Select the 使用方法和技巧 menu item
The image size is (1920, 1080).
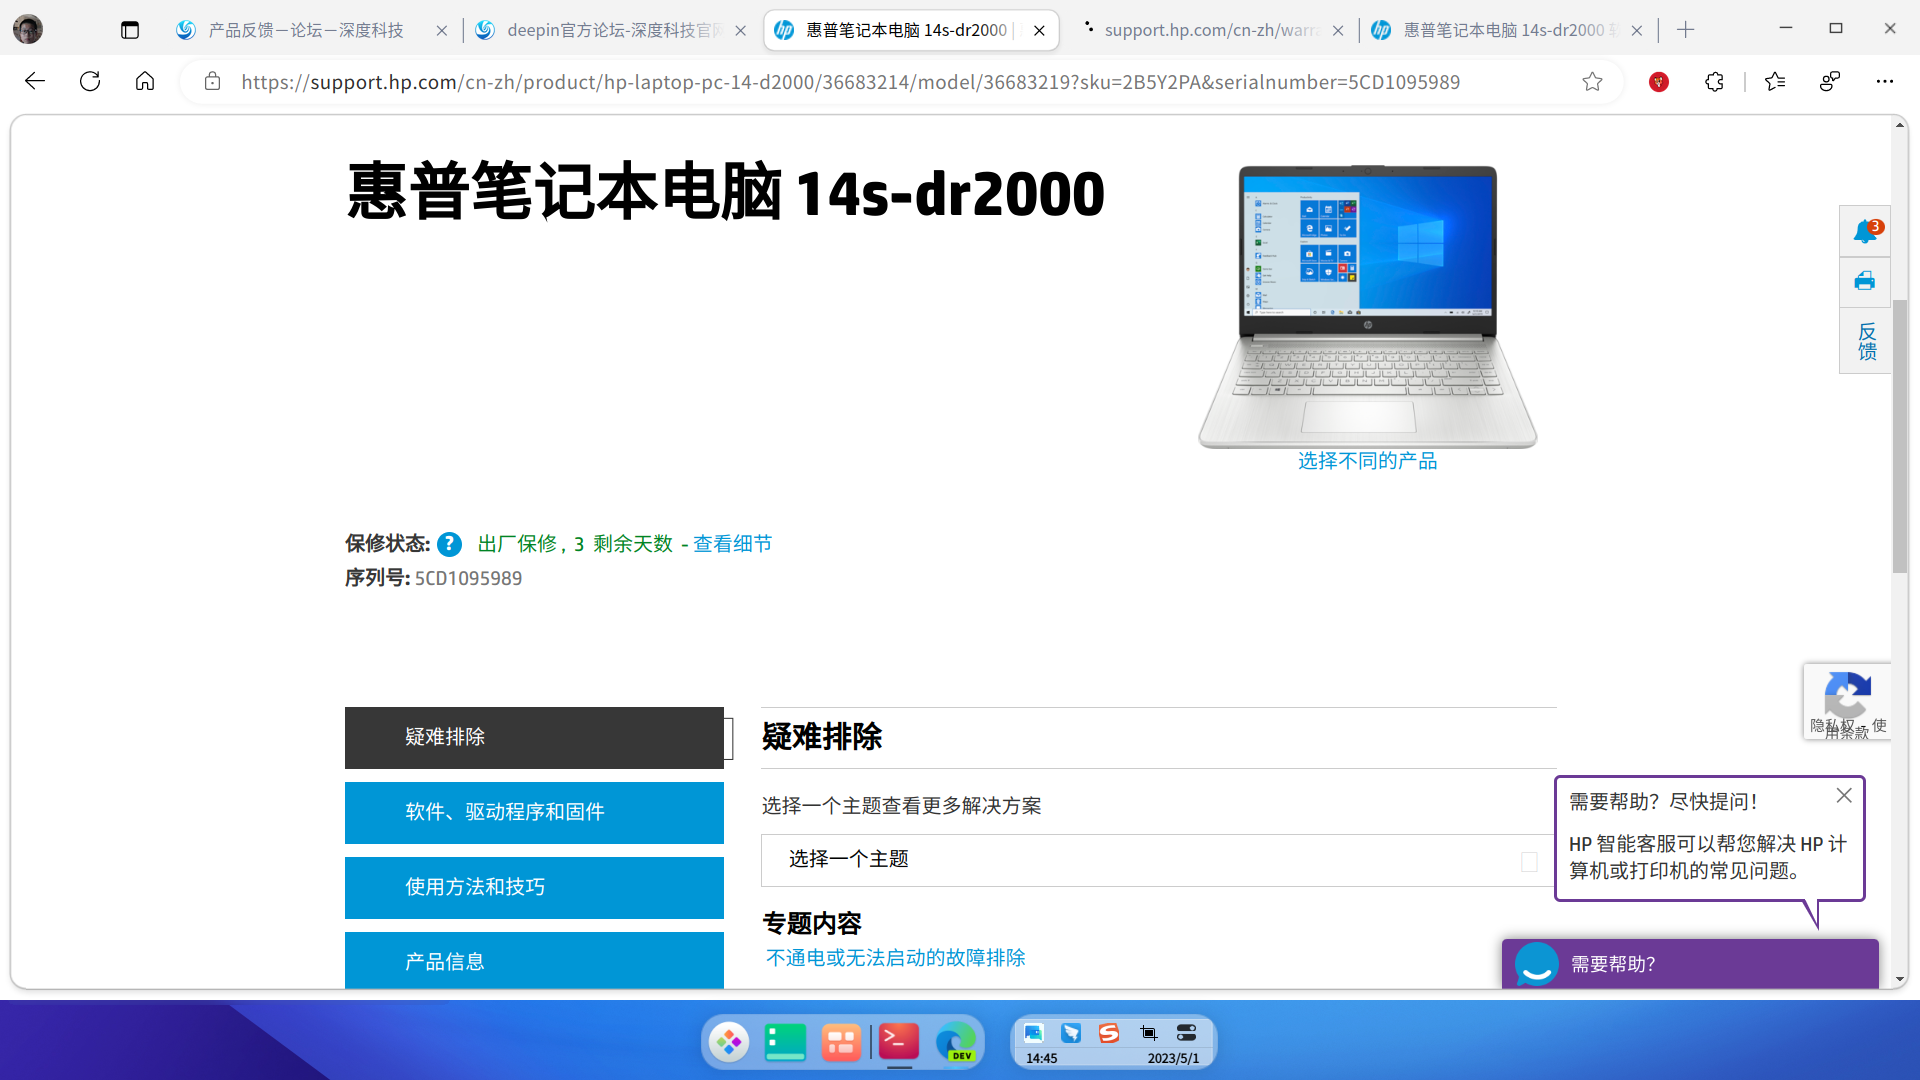click(x=534, y=887)
